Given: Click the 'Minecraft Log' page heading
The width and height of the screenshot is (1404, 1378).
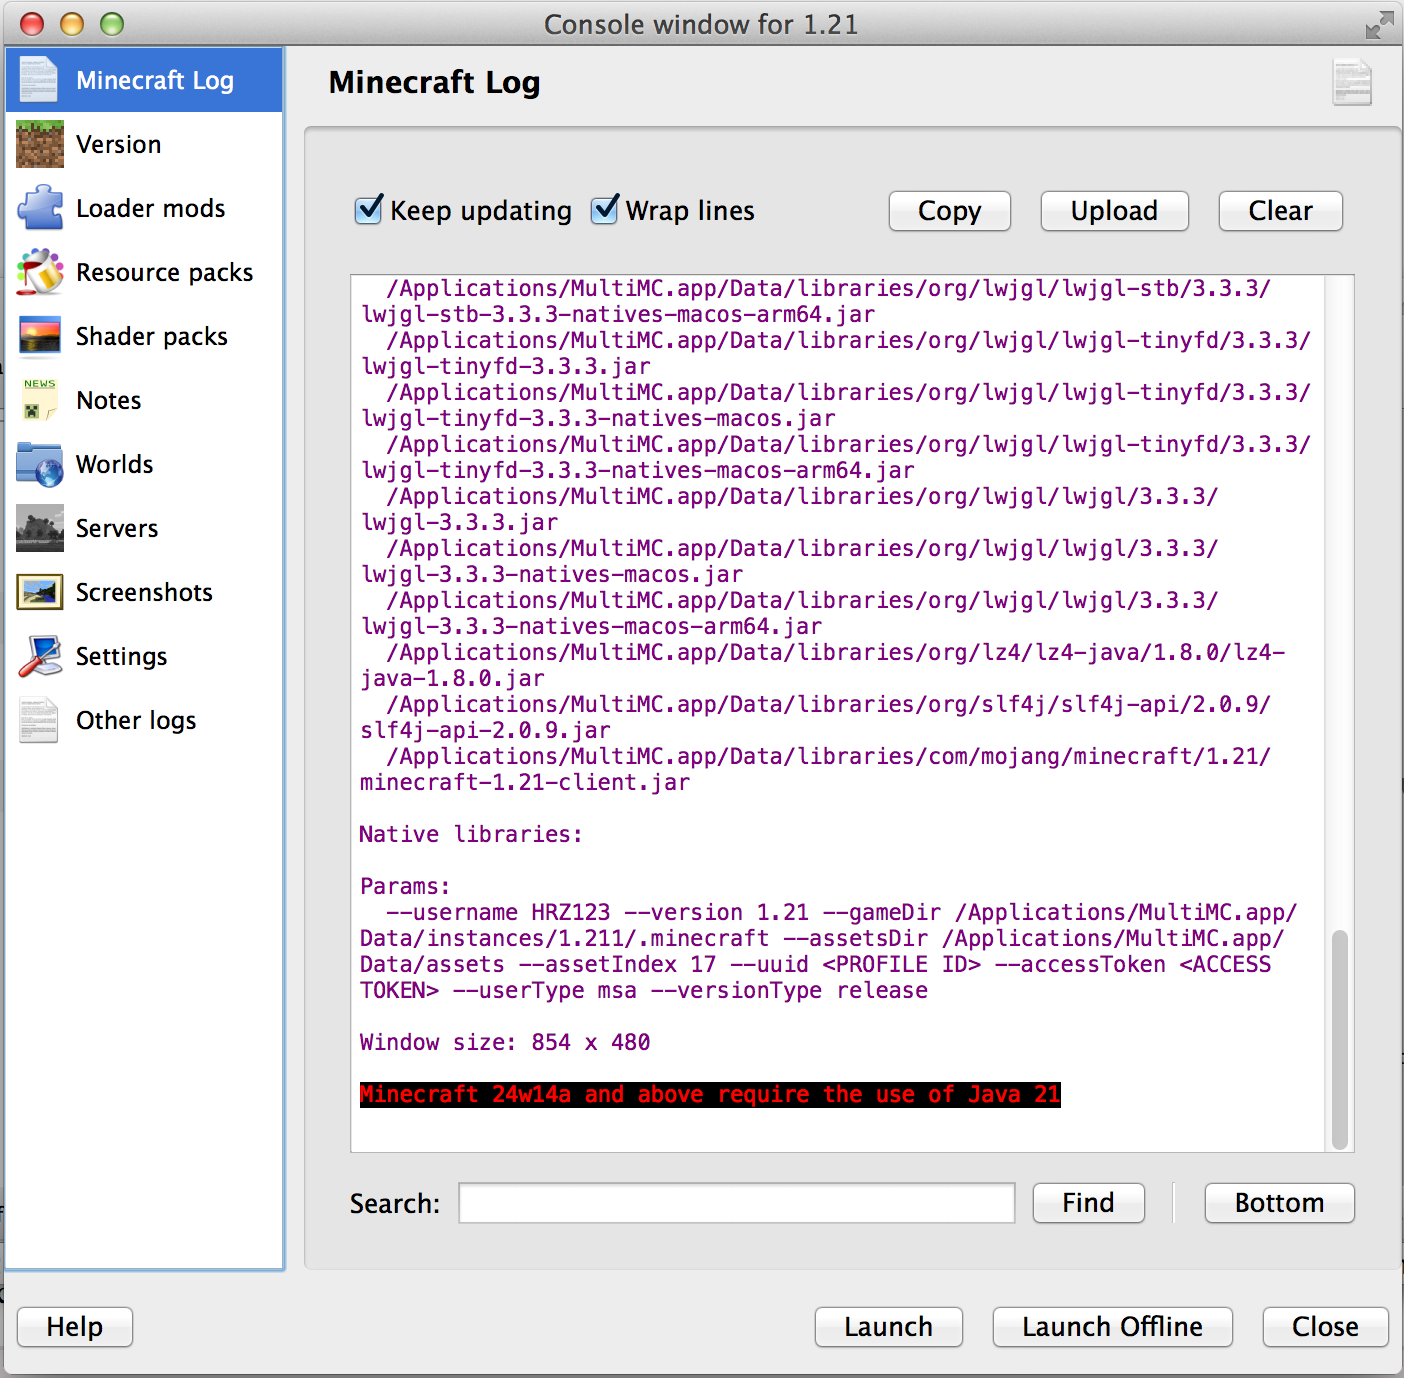Looking at the screenshot, I should pos(434,82).
